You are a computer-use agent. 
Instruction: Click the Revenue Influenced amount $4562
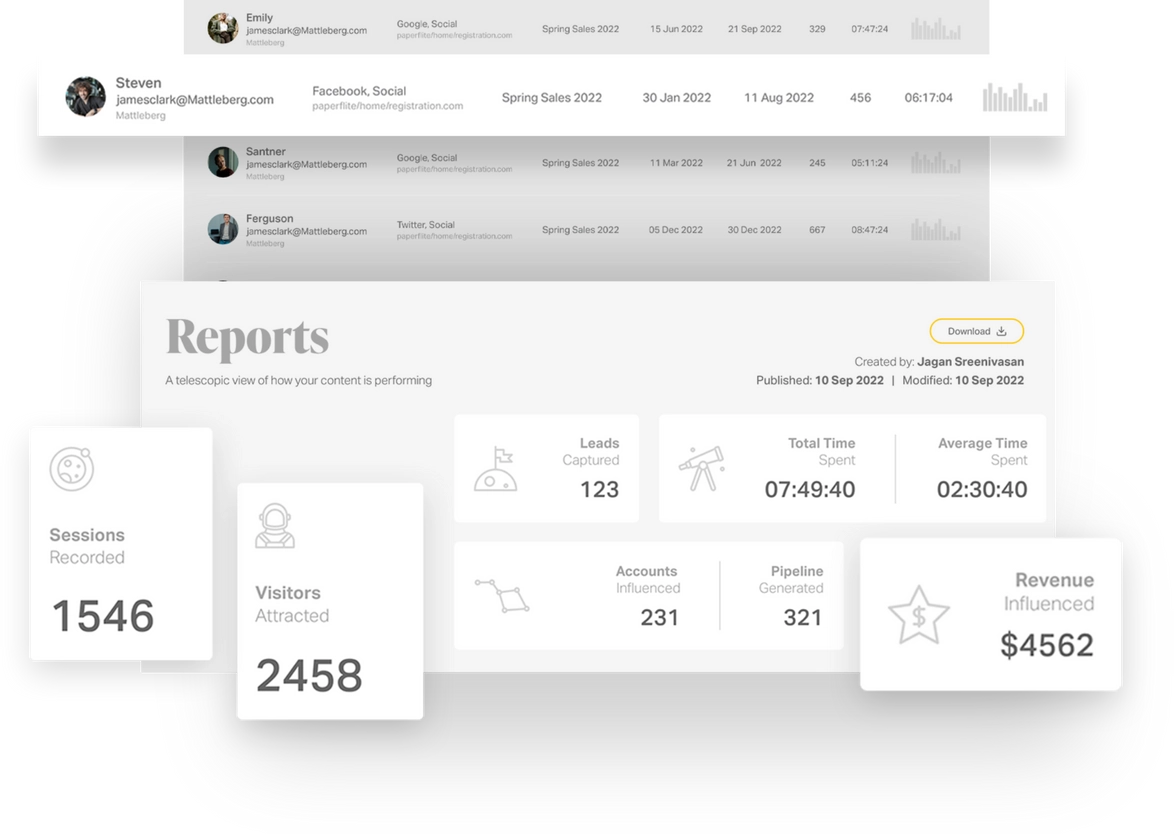1046,645
